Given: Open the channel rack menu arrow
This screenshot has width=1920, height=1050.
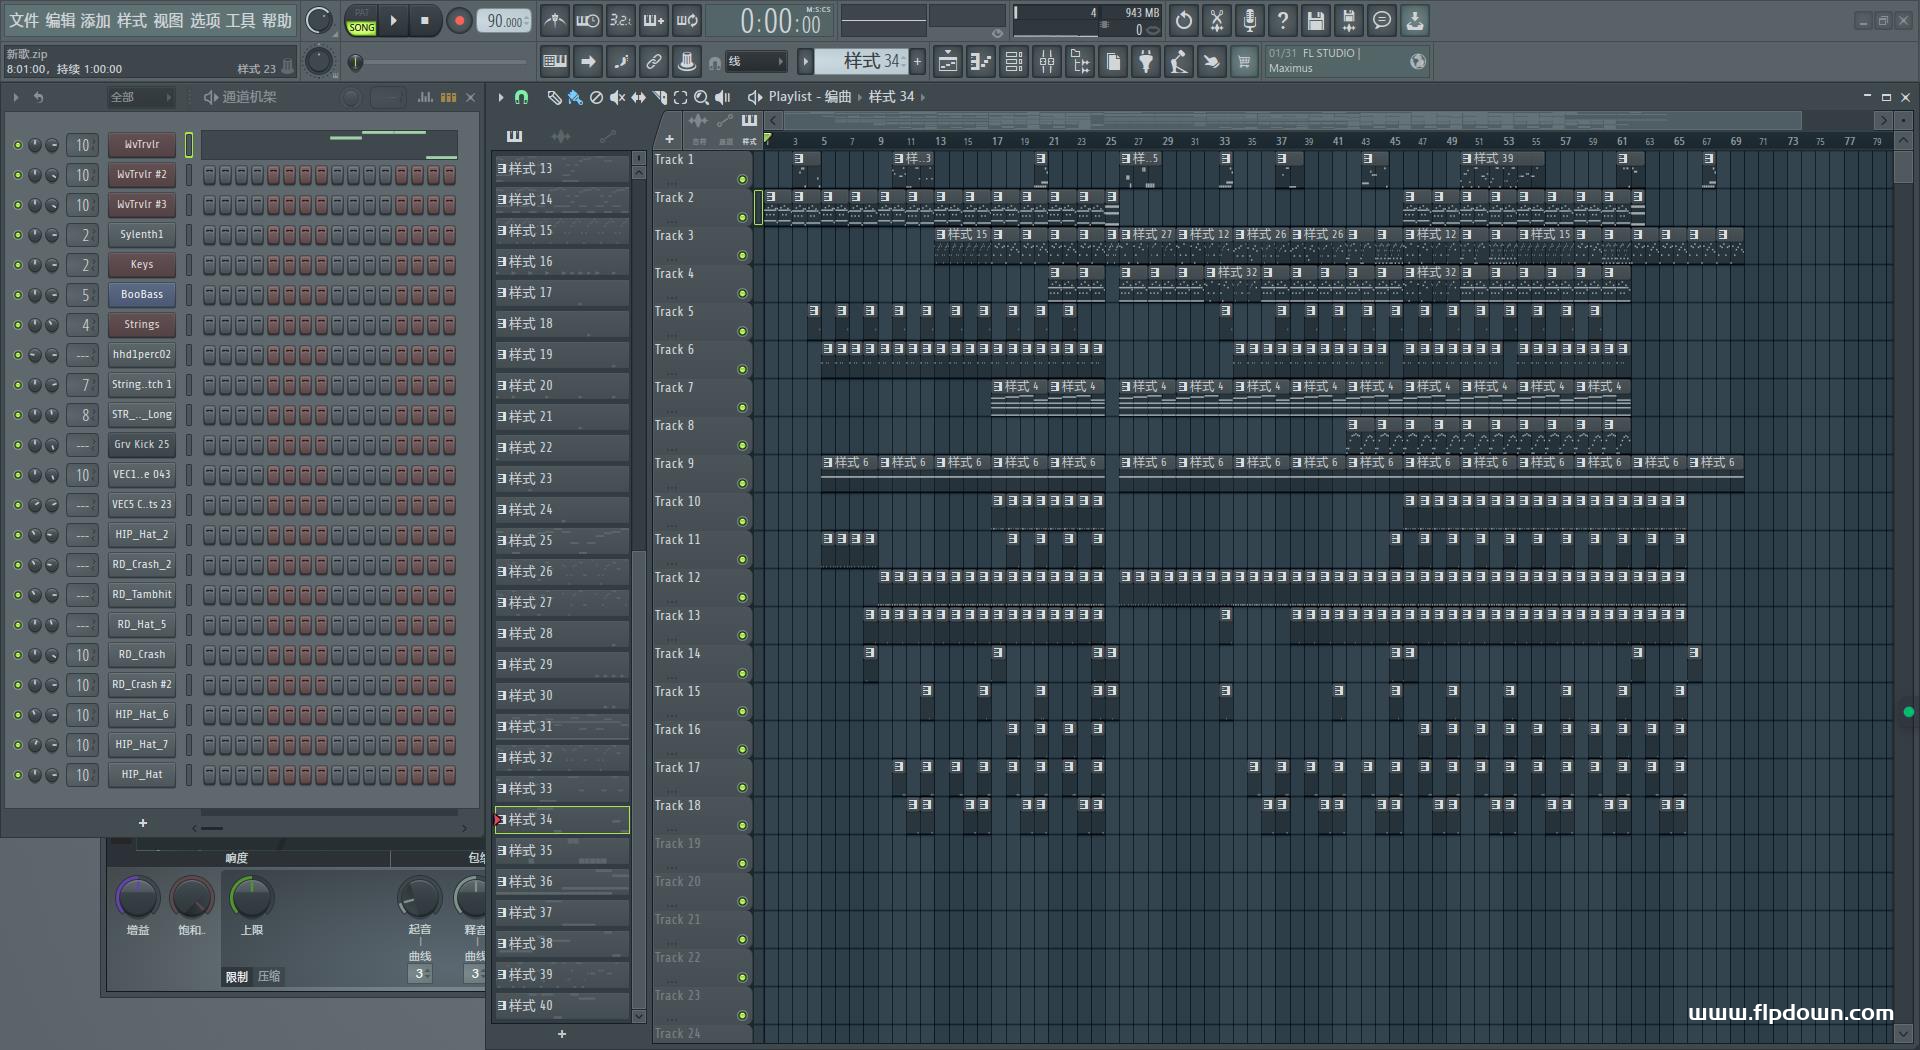Looking at the screenshot, I should 16,97.
